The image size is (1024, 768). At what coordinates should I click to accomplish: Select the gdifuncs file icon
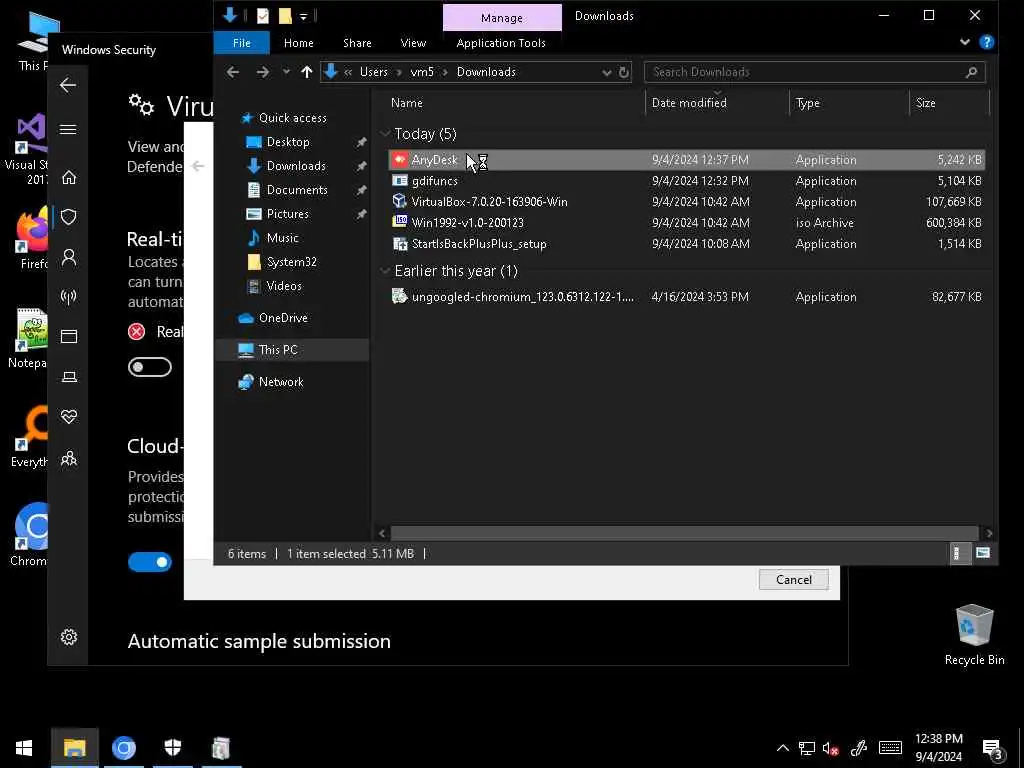[400, 181]
